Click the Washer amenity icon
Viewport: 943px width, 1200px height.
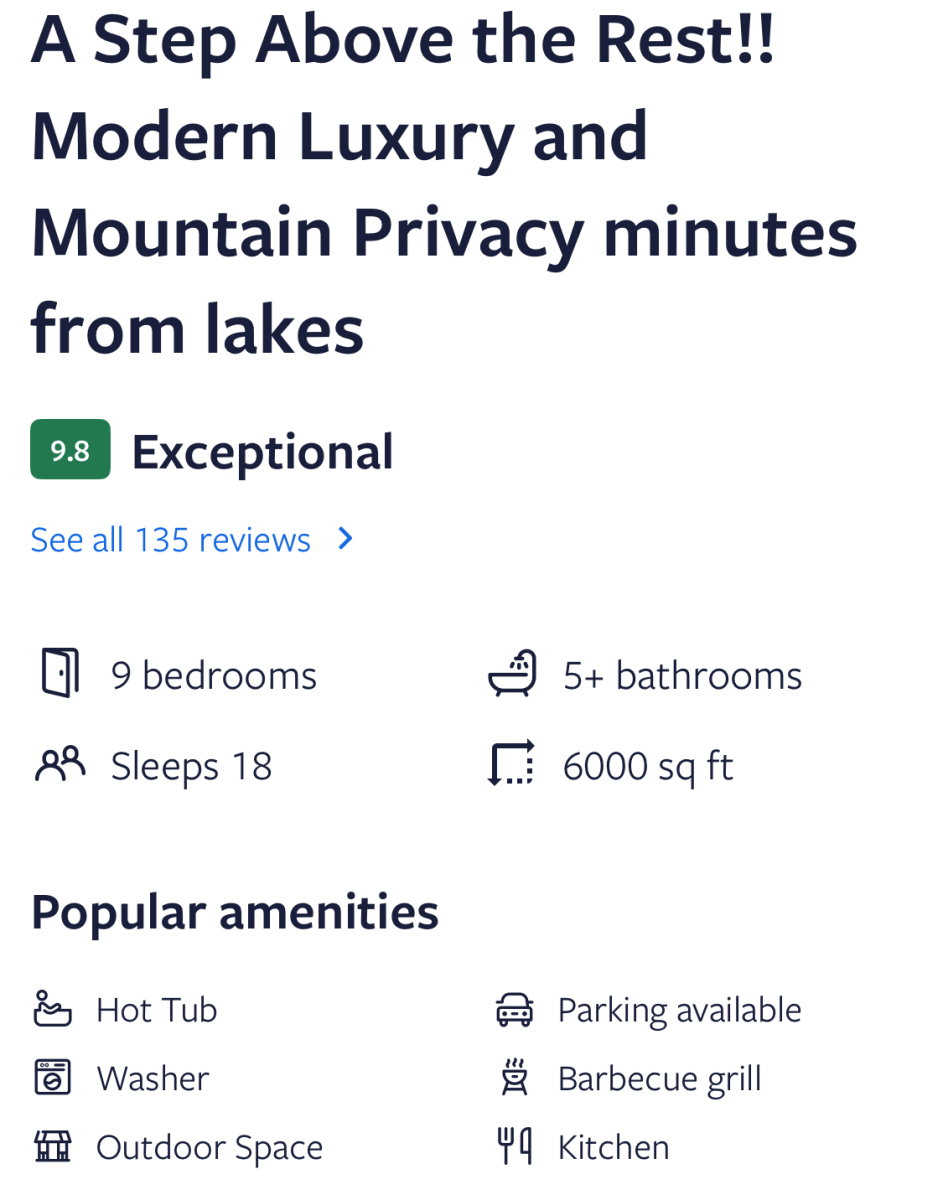pyautogui.click(x=53, y=1078)
